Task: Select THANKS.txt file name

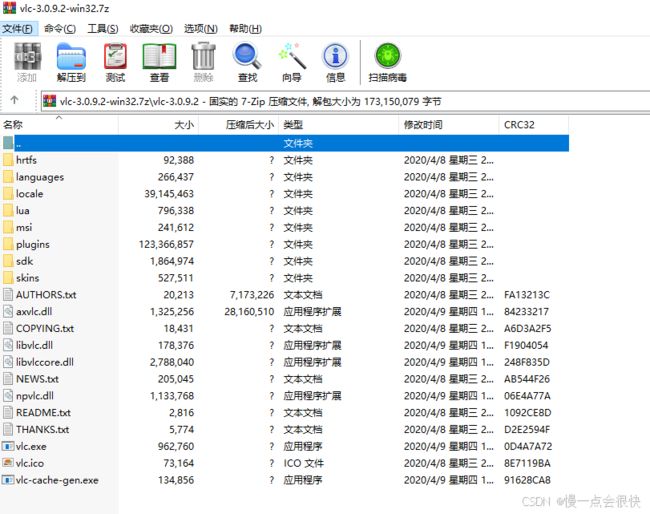Action: click(42, 429)
